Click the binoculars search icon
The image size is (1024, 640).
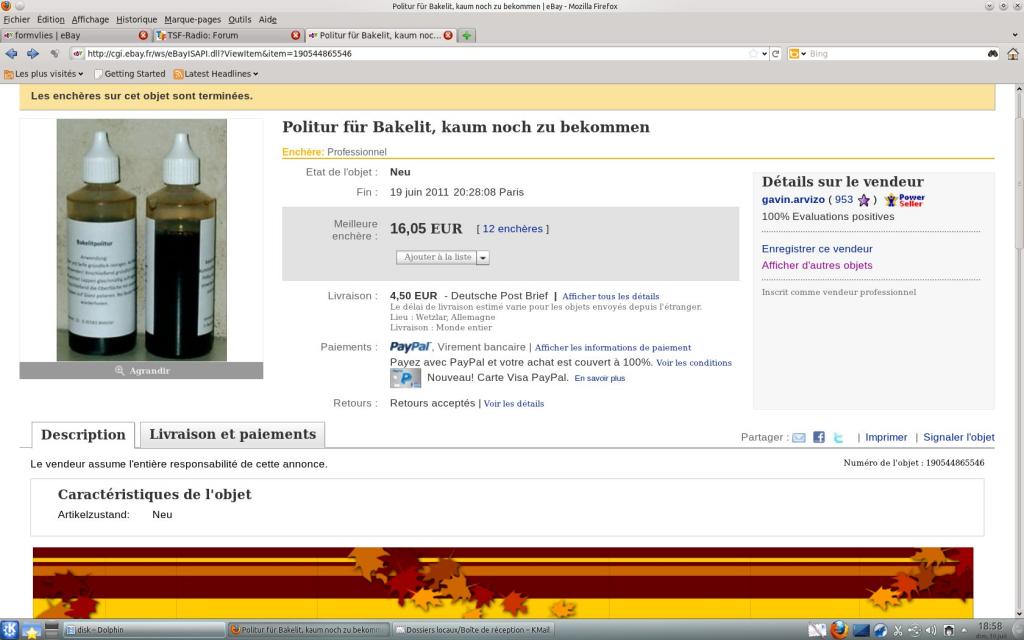(993, 54)
